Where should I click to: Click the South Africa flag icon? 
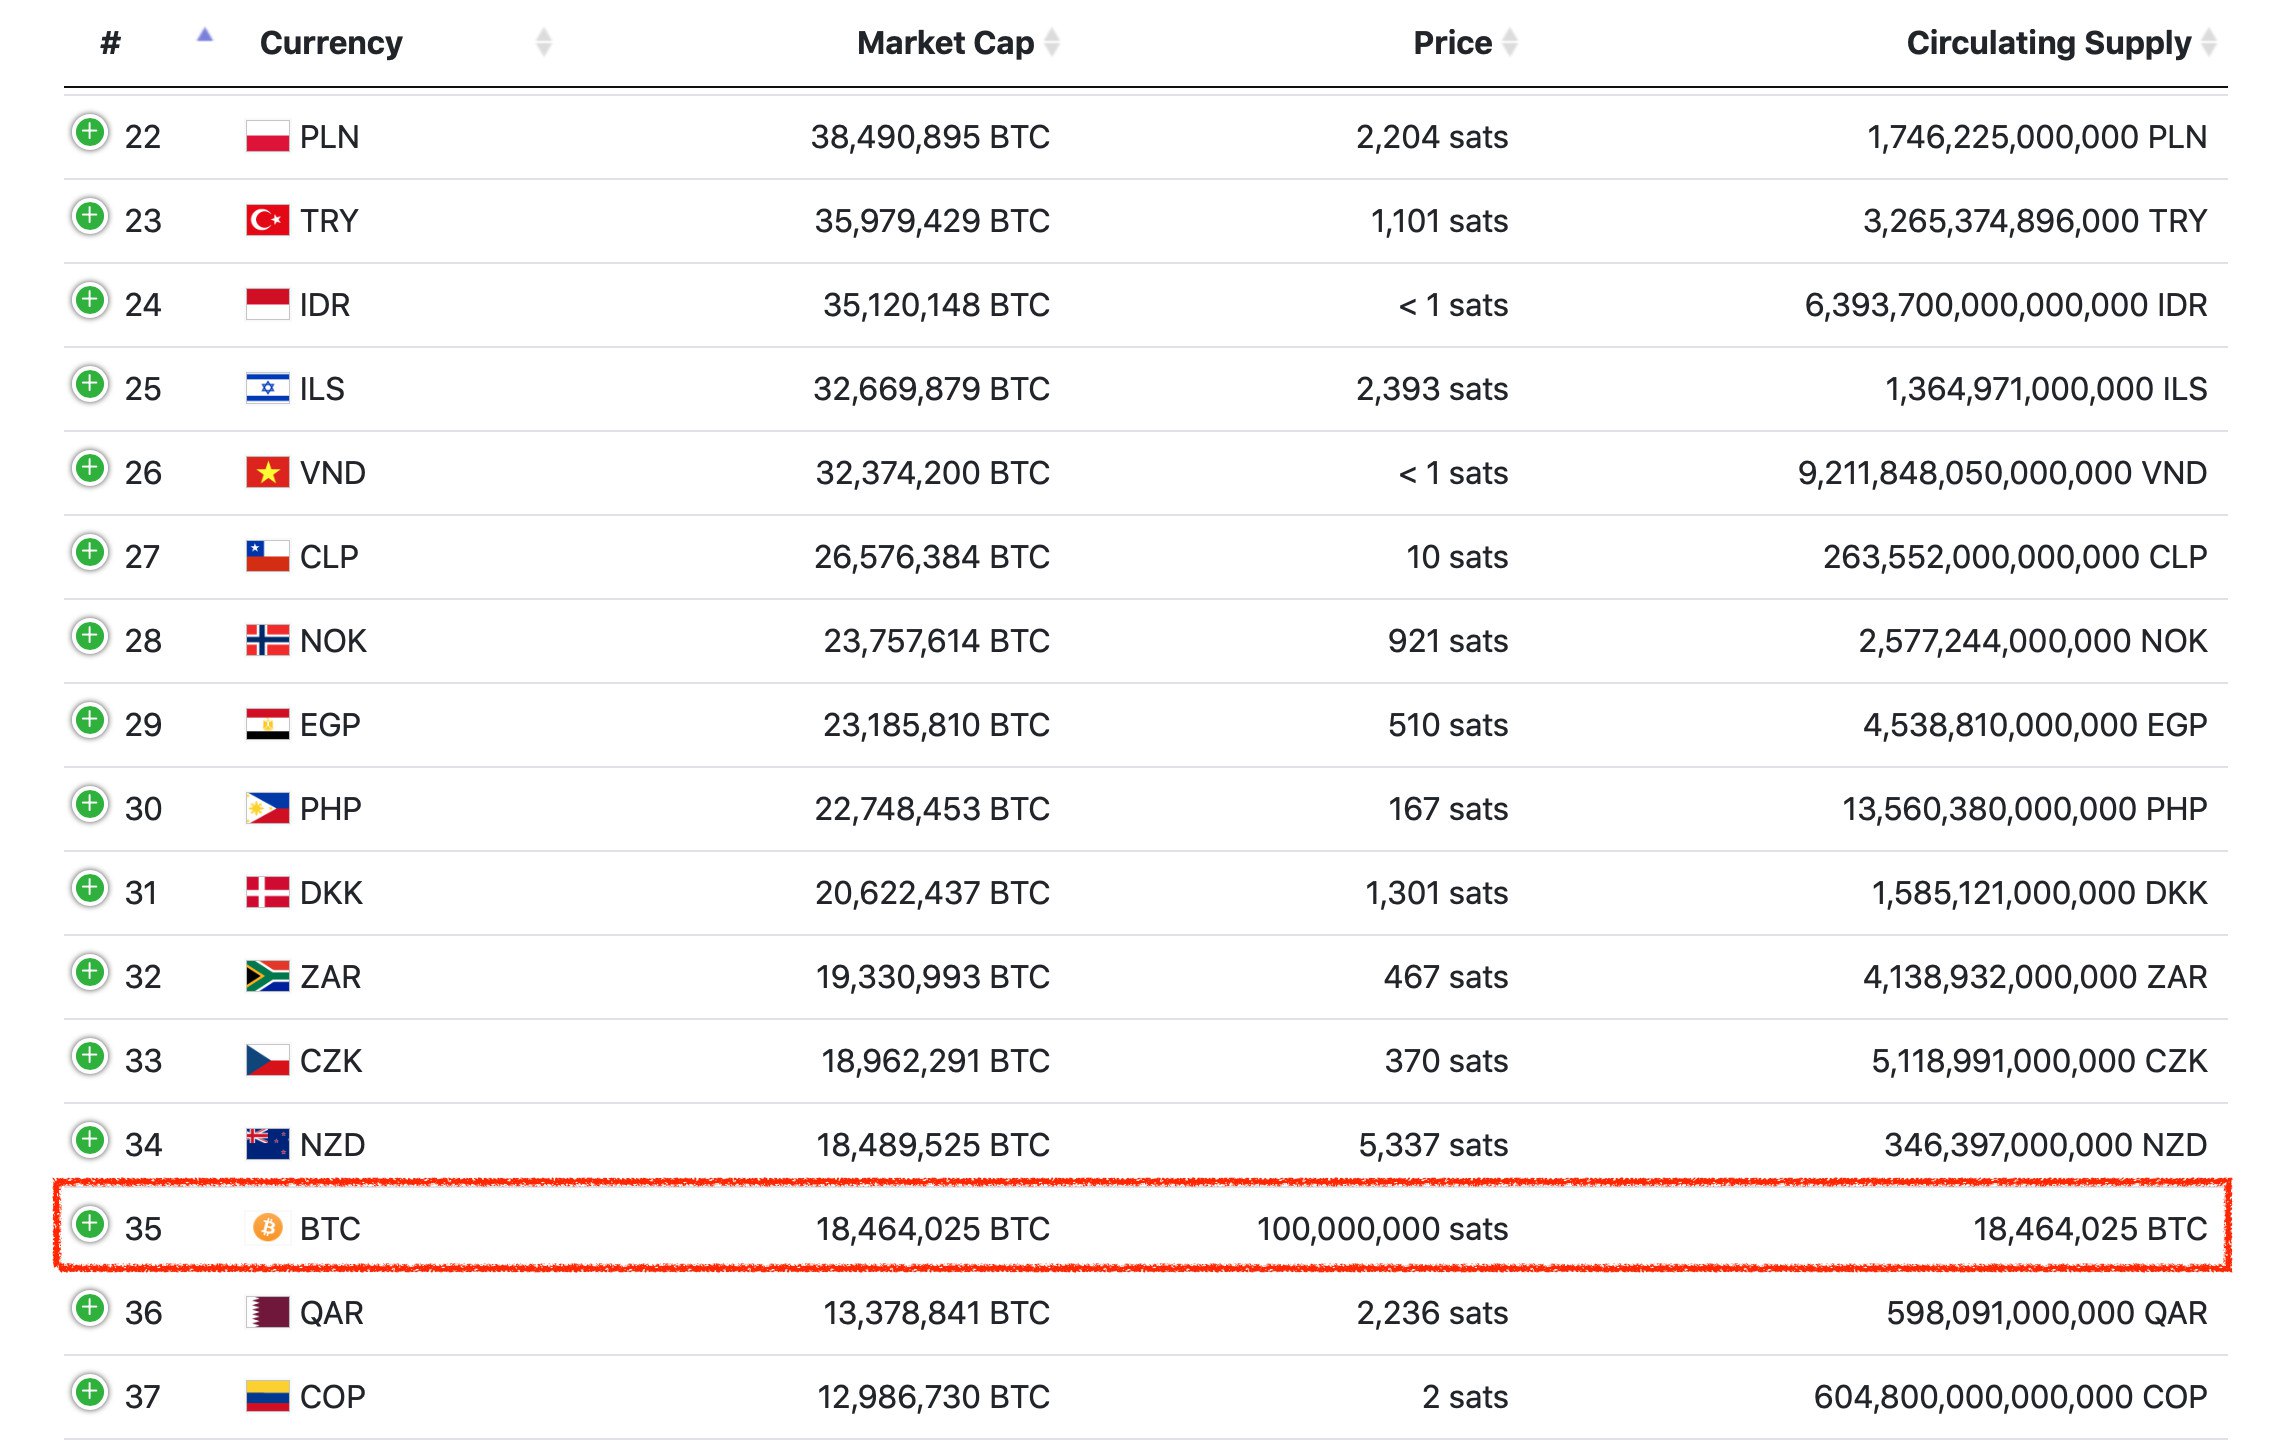point(267,976)
